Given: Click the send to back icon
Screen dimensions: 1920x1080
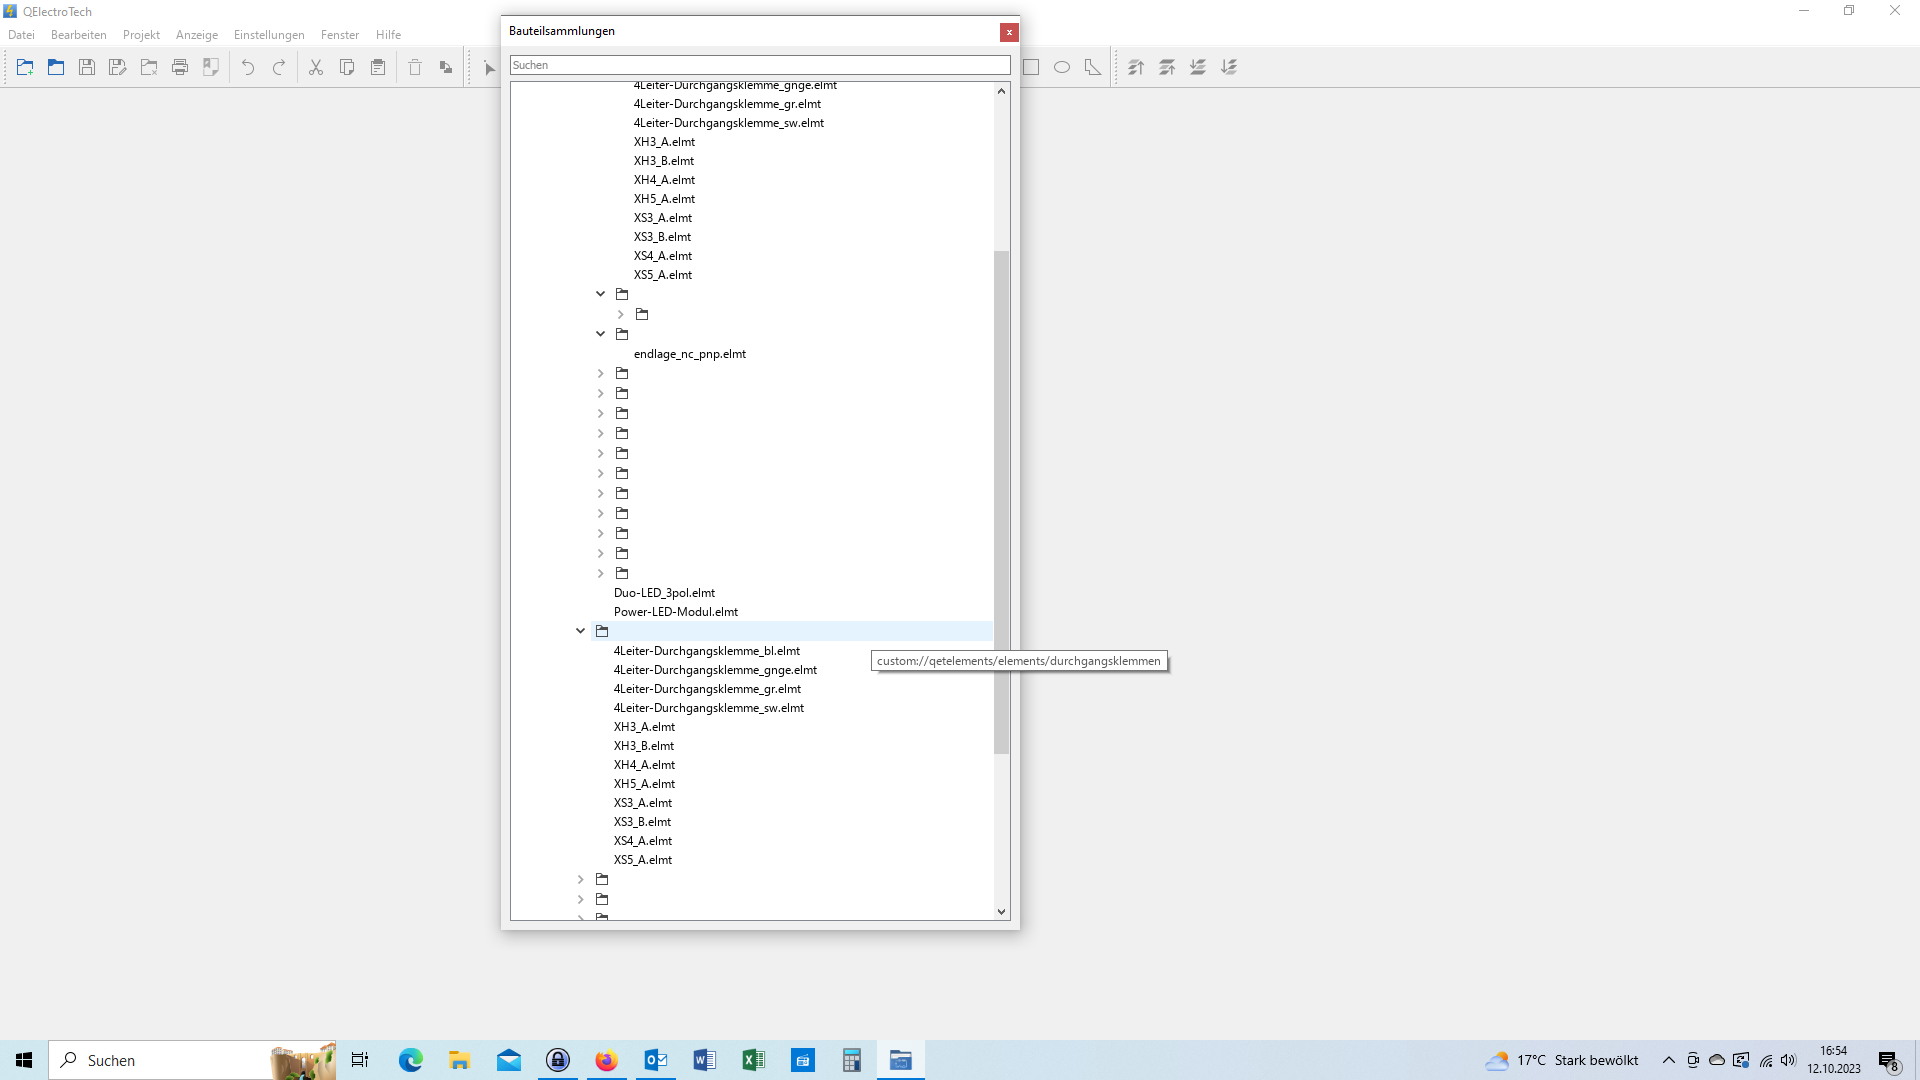Looking at the screenshot, I should click(1229, 67).
